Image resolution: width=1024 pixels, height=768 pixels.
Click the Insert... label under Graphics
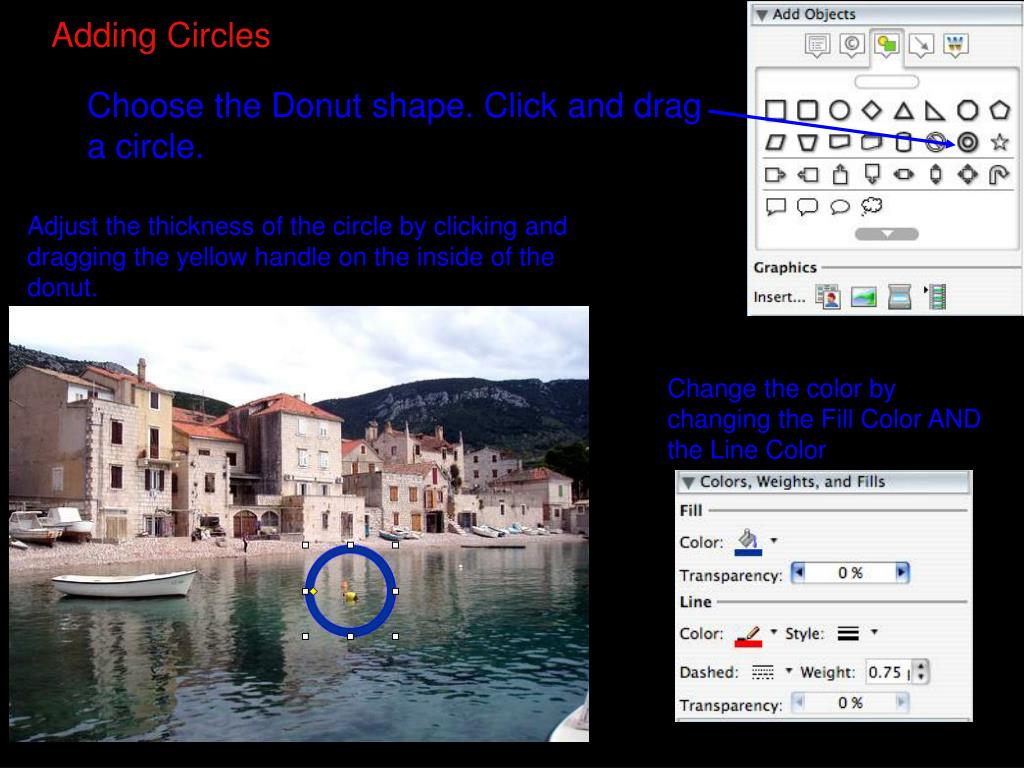(x=779, y=297)
